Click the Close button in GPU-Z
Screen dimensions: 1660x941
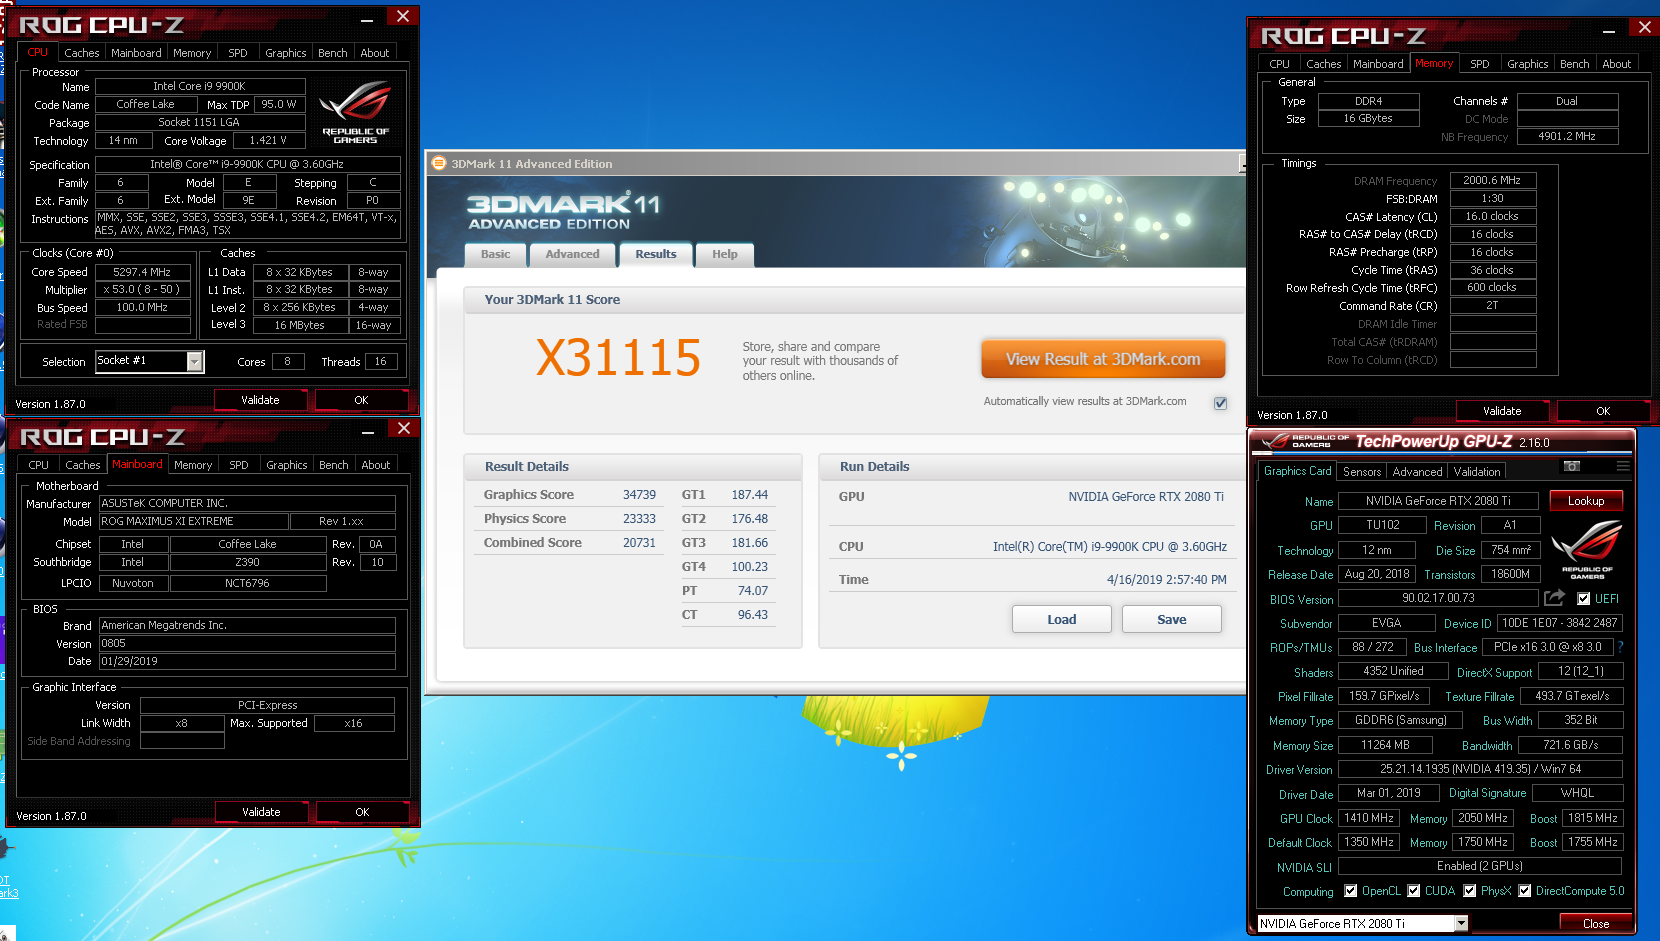click(x=1596, y=923)
